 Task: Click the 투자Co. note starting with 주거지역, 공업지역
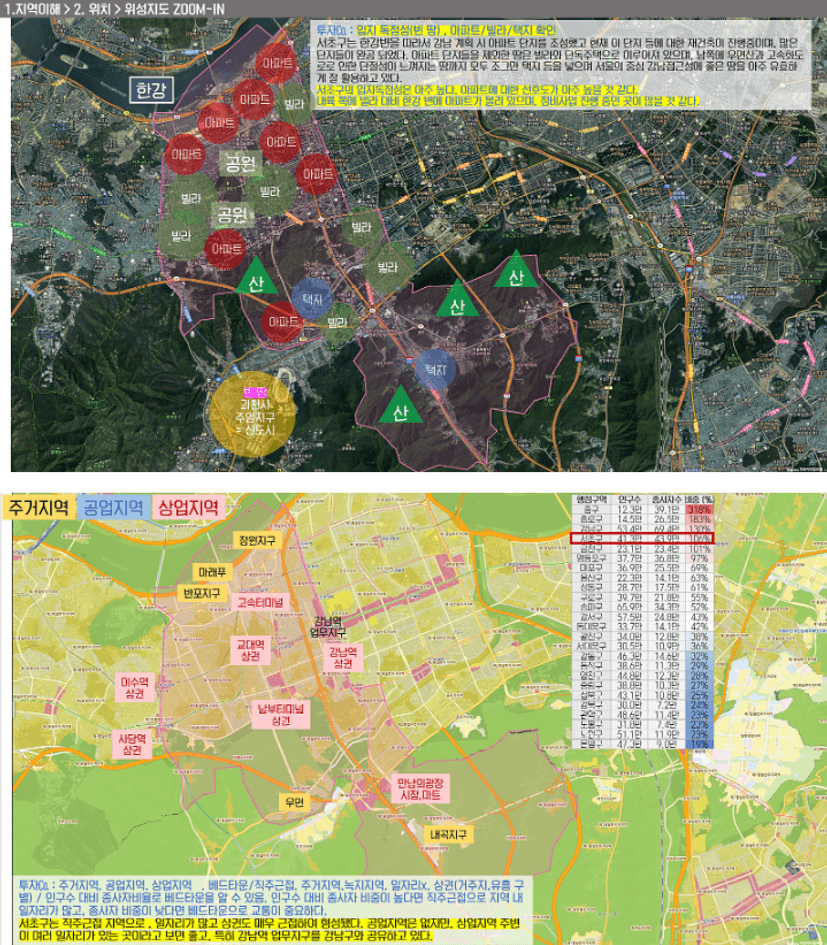tap(271, 898)
